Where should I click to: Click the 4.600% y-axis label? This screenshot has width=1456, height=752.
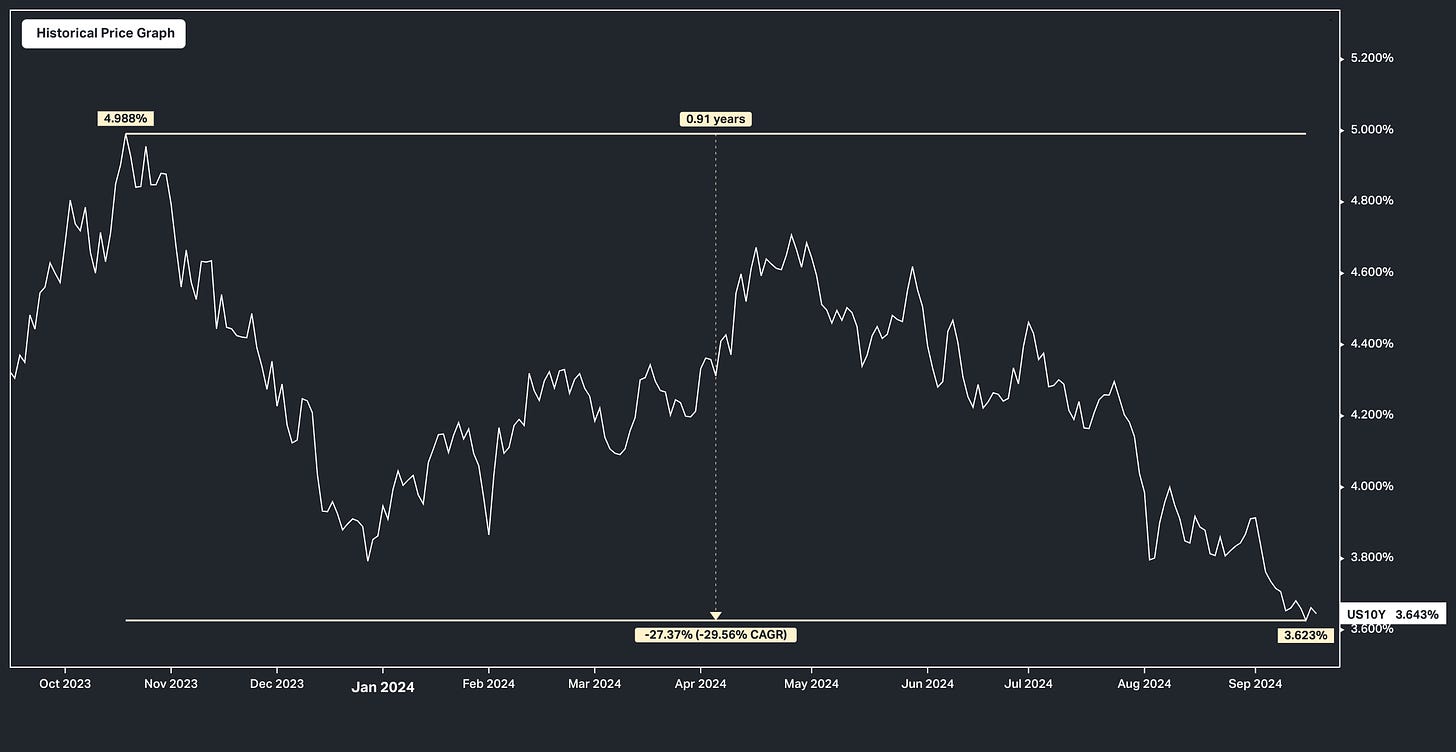point(1371,272)
